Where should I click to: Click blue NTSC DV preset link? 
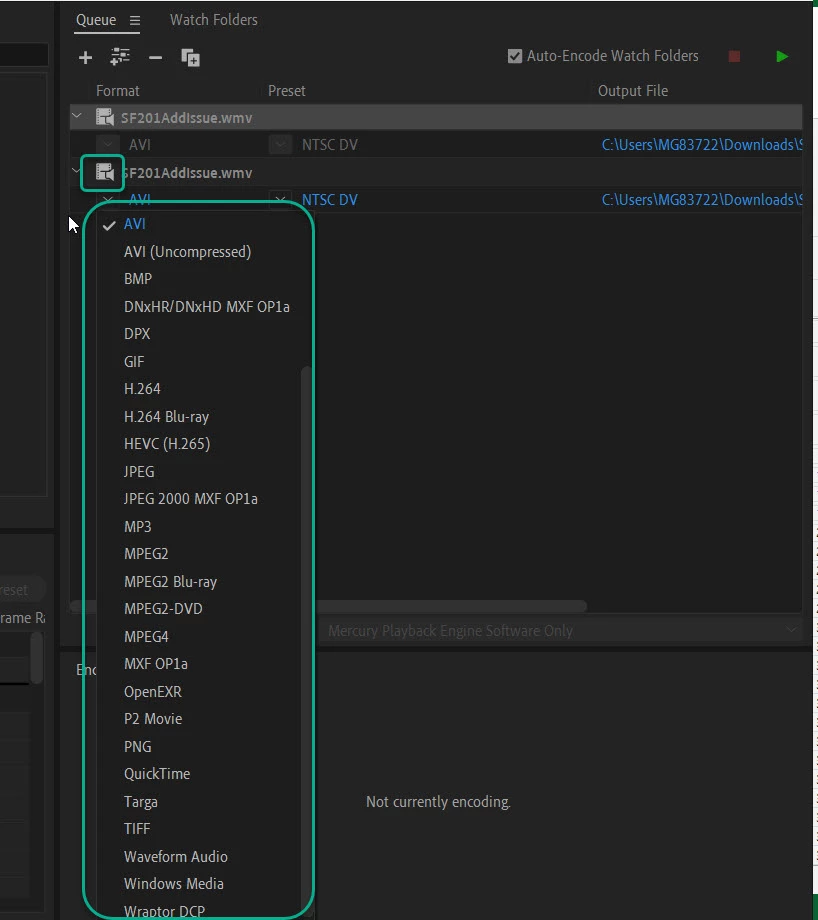[330, 199]
